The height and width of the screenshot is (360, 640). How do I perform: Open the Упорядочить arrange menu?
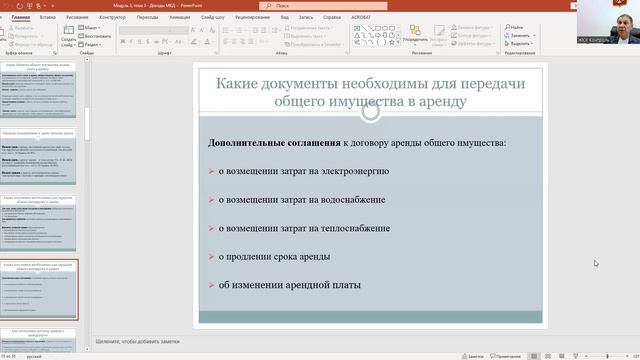tap(415, 35)
